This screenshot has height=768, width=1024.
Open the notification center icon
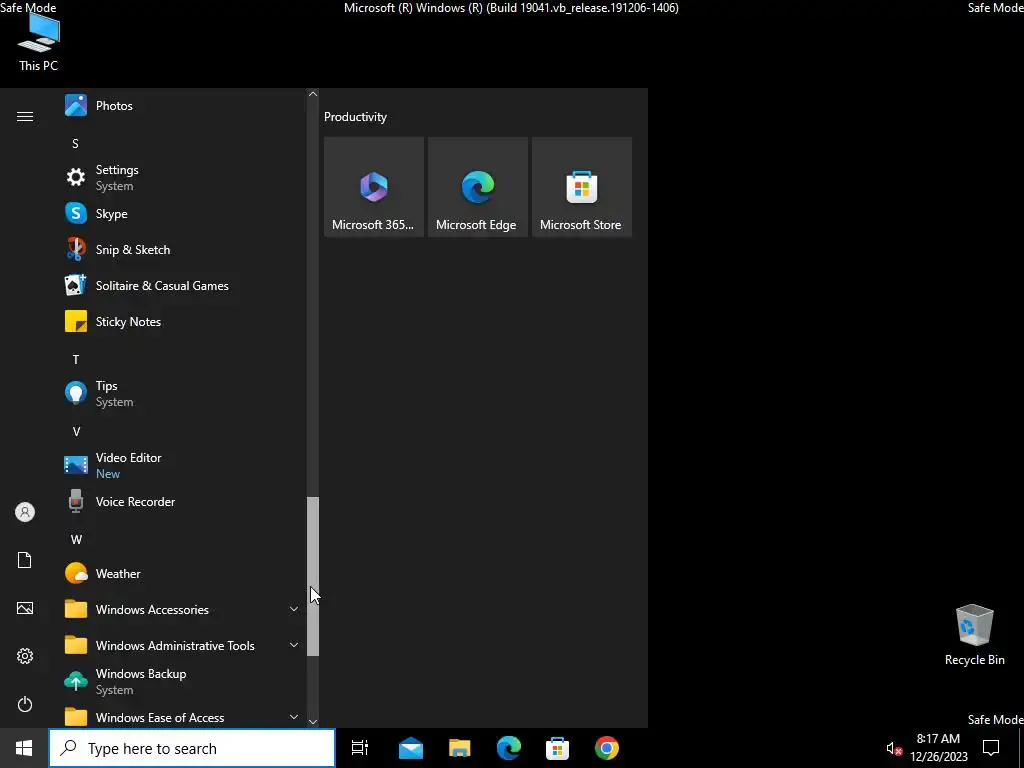pyautogui.click(x=991, y=748)
